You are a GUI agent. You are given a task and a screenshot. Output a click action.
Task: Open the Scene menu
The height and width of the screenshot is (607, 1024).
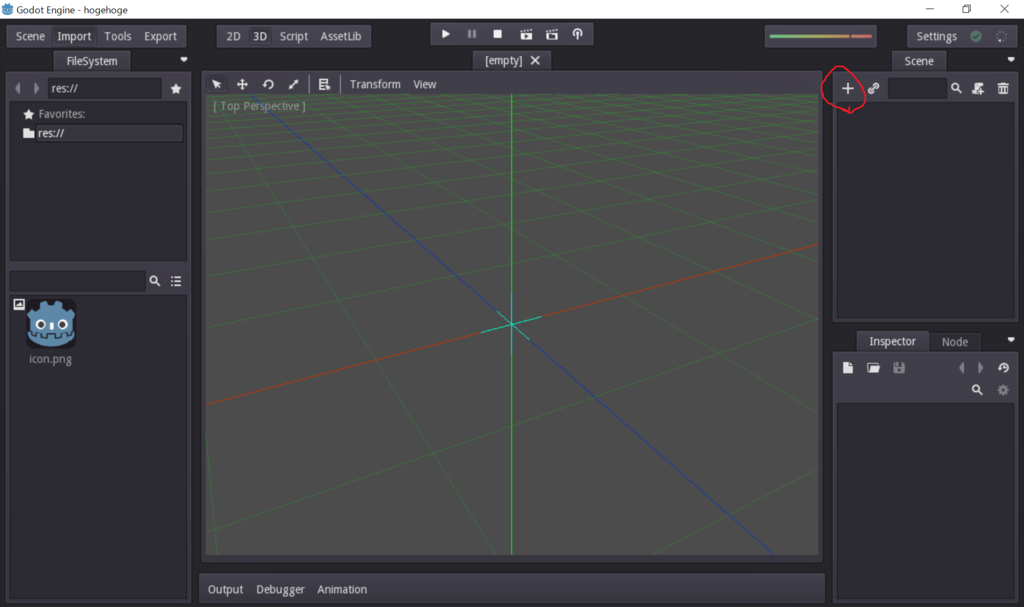30,37
